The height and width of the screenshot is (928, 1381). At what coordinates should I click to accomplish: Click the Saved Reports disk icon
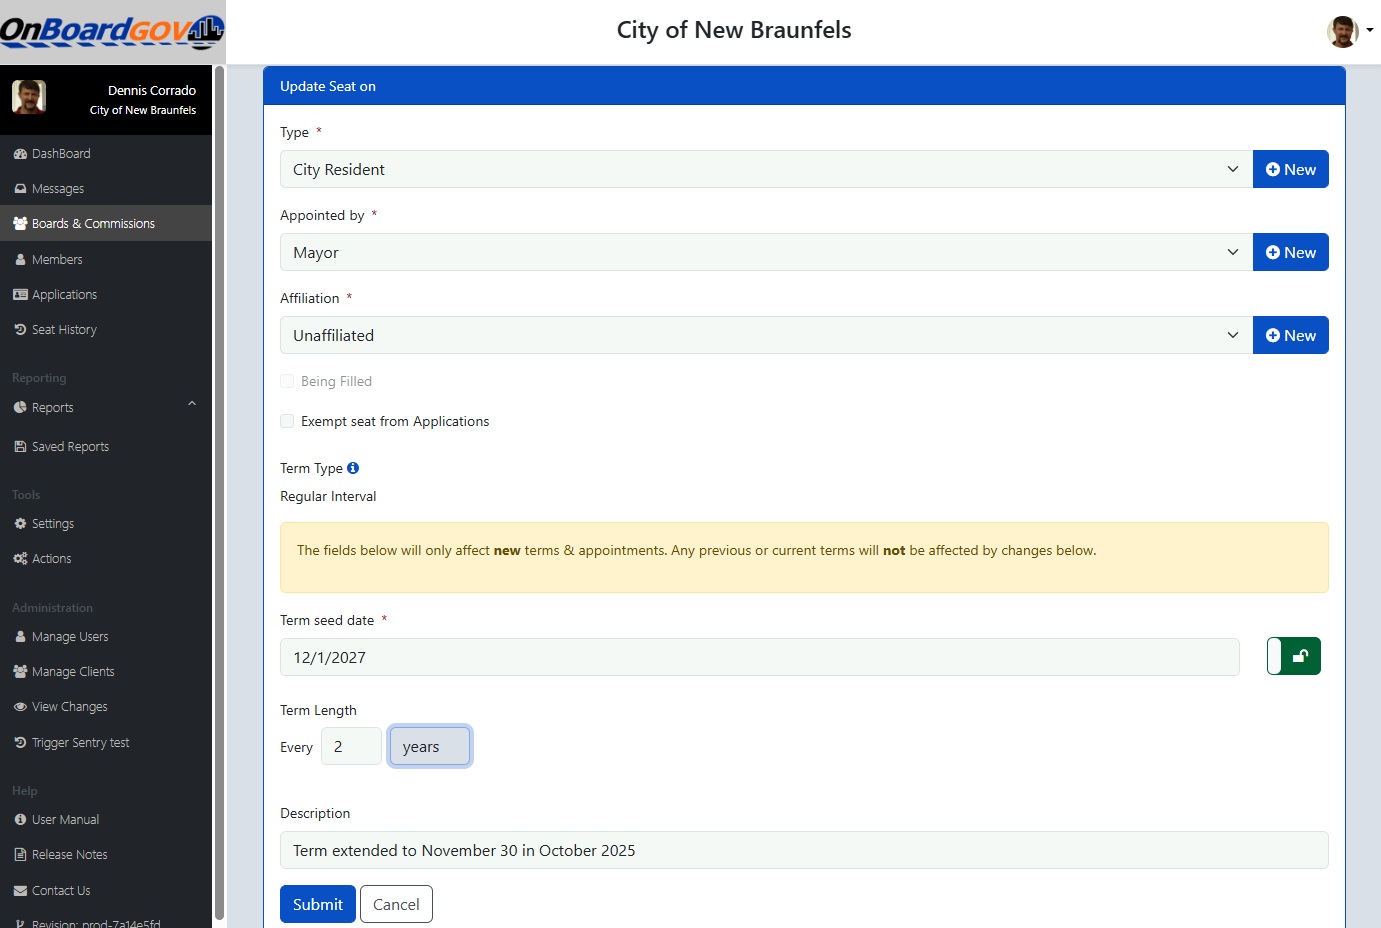tap(20, 447)
